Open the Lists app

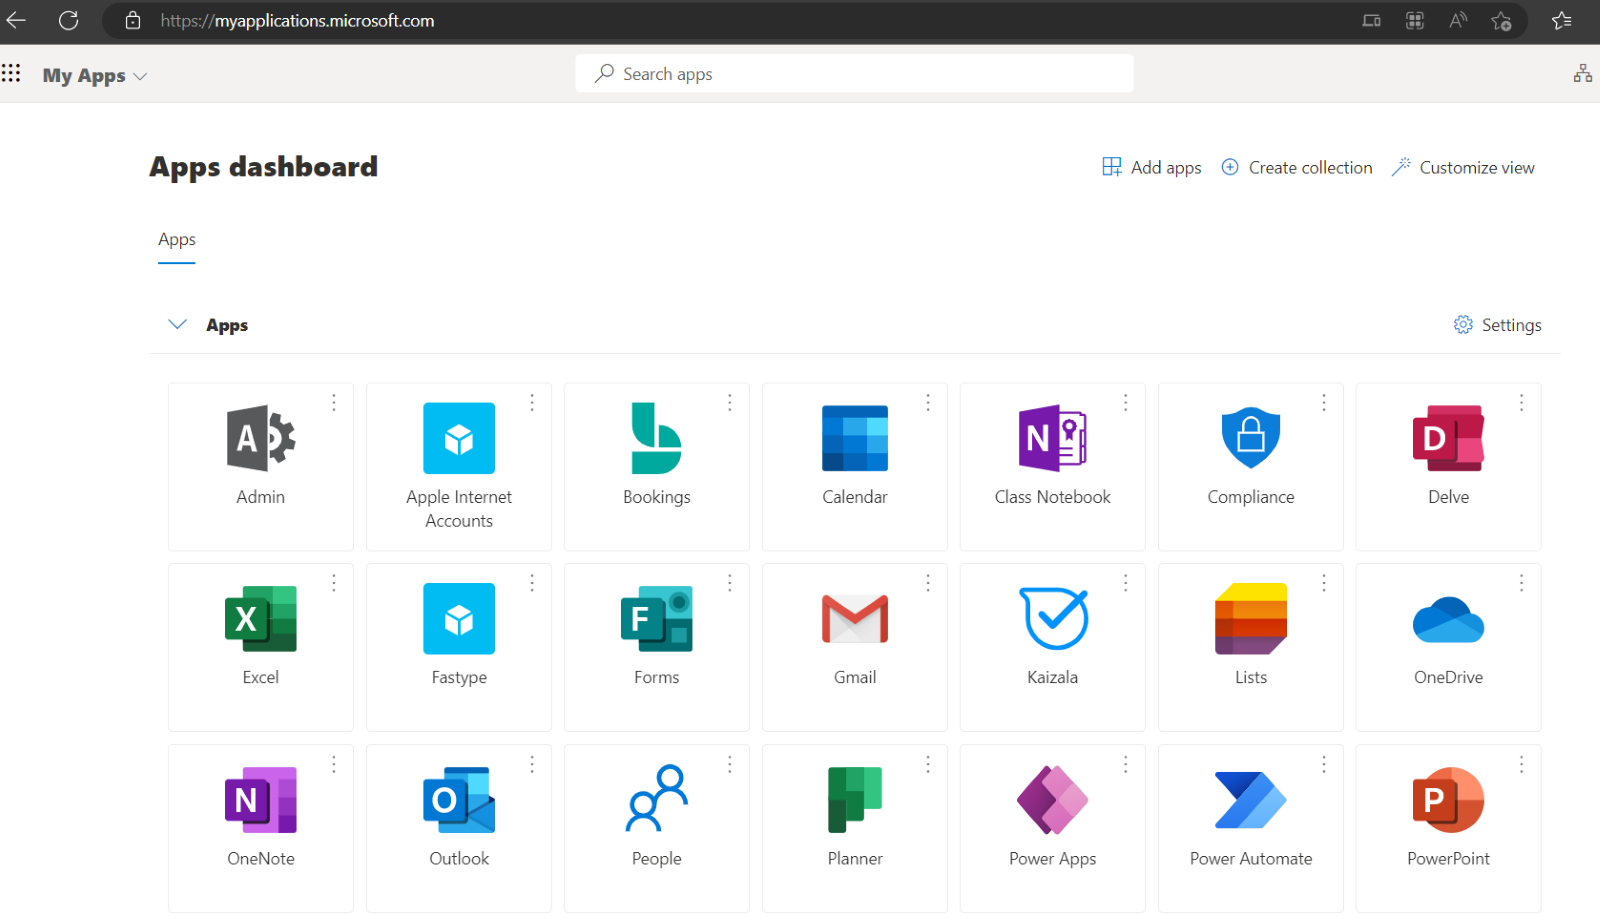coord(1251,619)
